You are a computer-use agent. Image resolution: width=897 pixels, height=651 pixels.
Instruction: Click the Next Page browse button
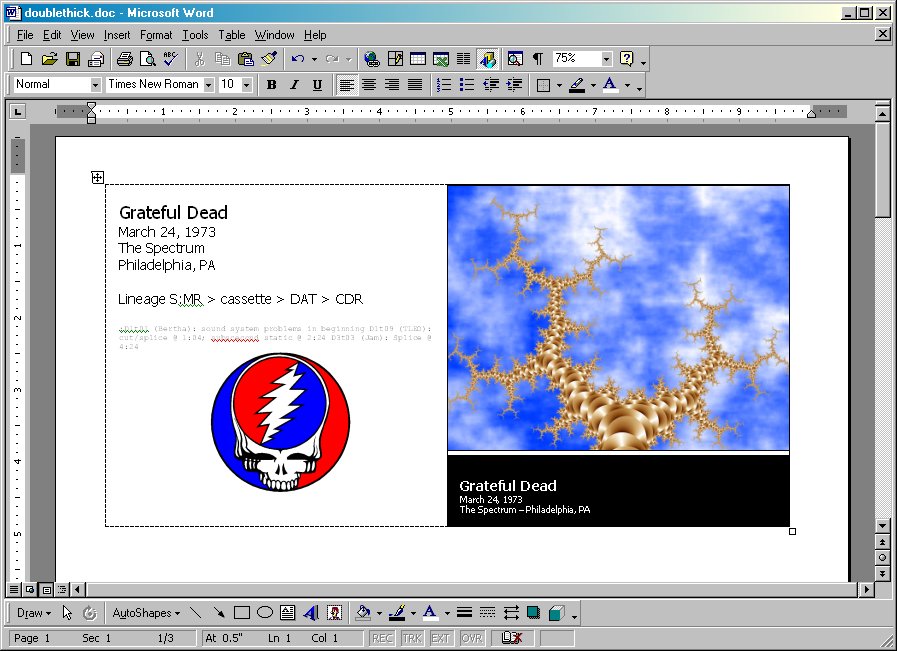(x=882, y=574)
